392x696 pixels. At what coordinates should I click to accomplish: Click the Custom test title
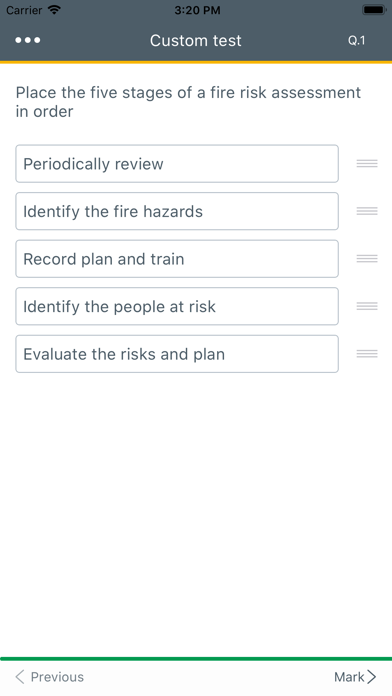[x=195, y=40]
